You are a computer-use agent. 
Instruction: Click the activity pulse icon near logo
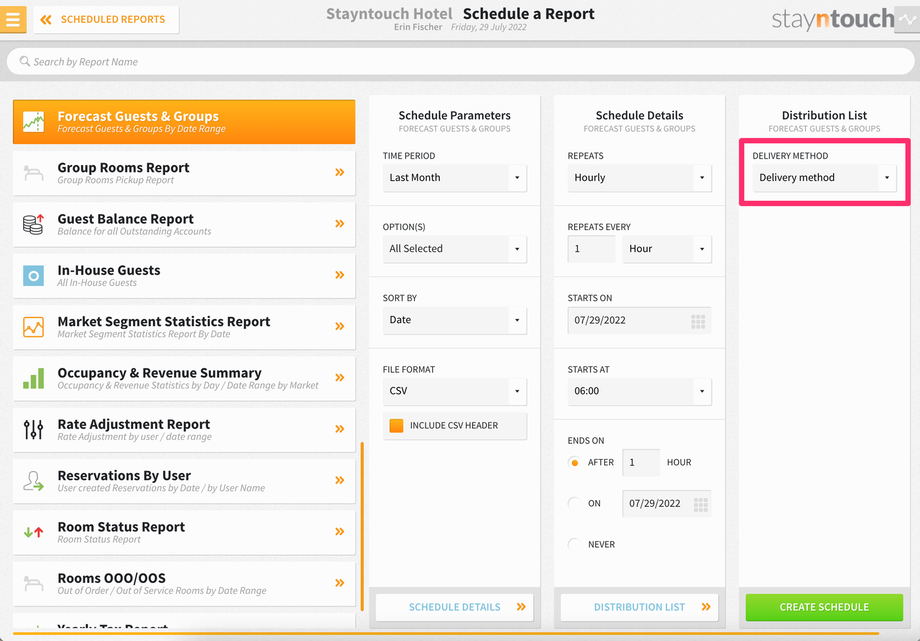pyautogui.click(x=907, y=19)
